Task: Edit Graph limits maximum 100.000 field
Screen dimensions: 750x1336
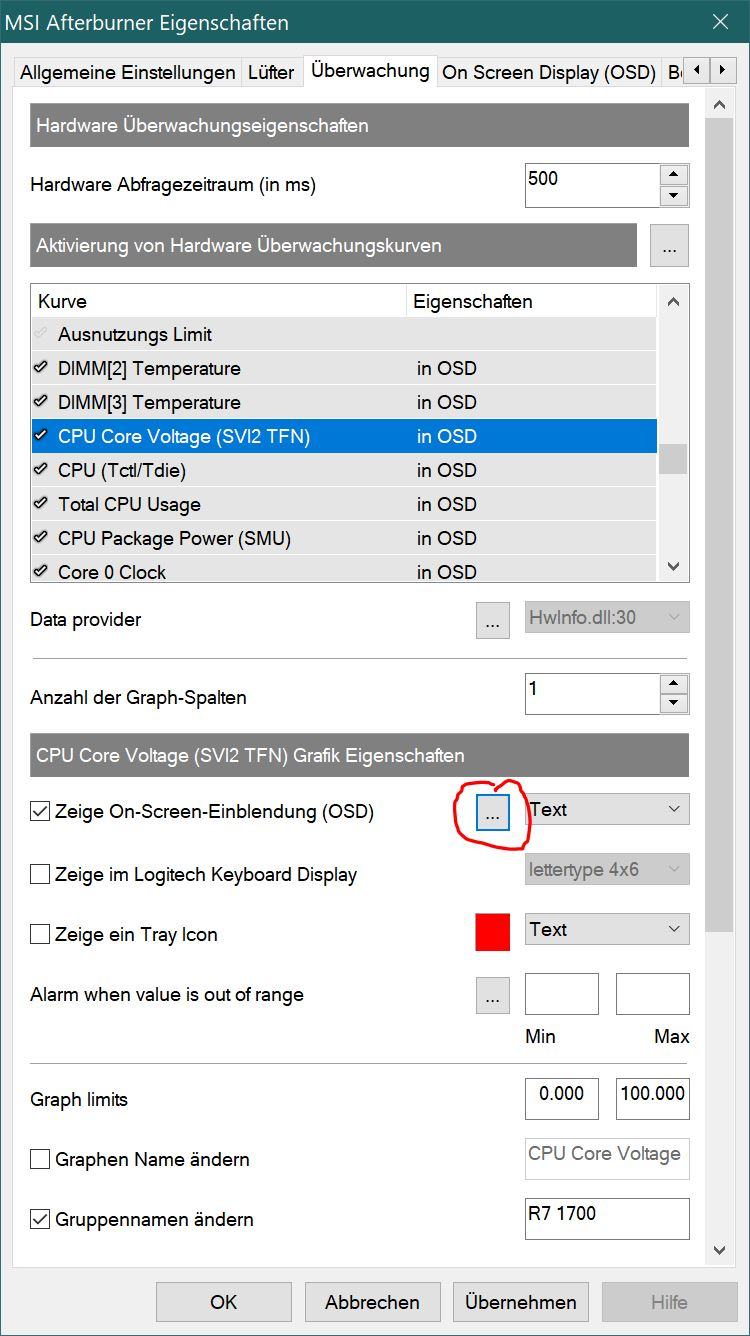Action: (x=652, y=1099)
